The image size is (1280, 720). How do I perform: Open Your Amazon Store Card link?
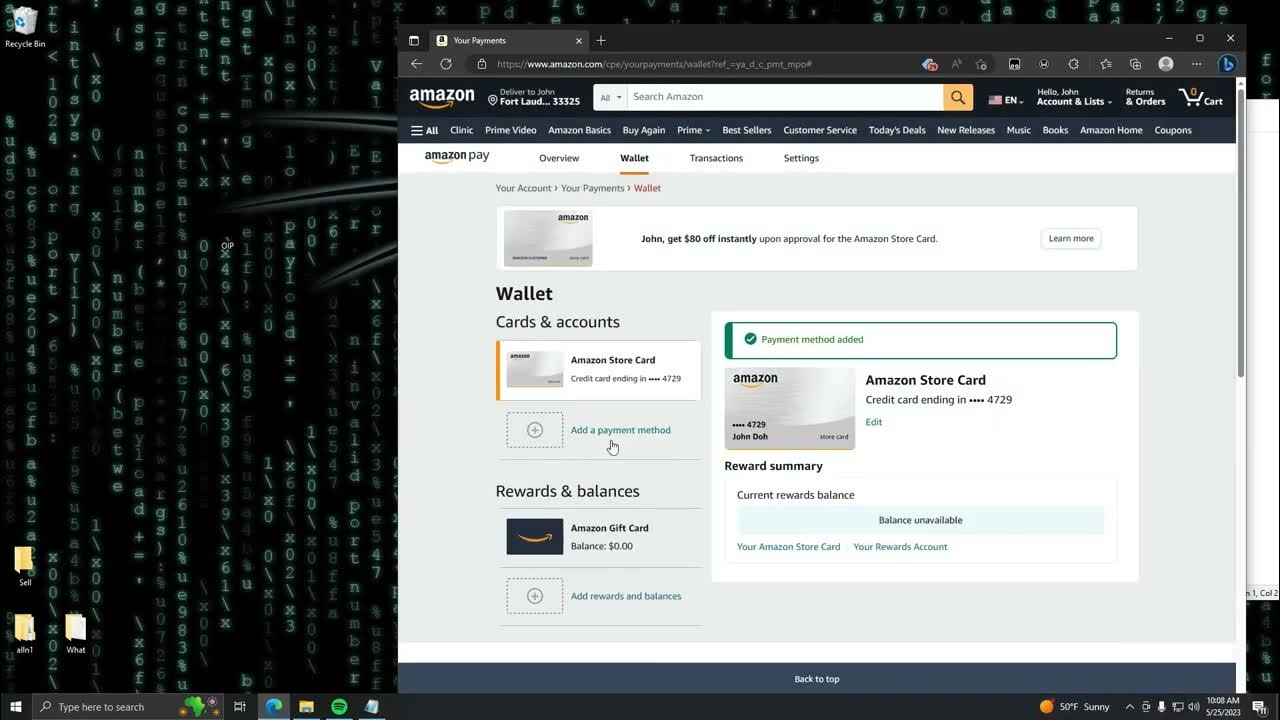[x=788, y=547]
